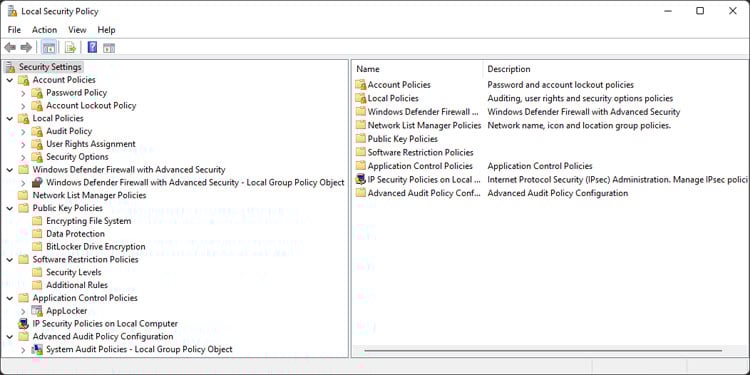Click the horizontal scrollbar in the list pane
The height and width of the screenshot is (375, 750).
(x=542, y=351)
